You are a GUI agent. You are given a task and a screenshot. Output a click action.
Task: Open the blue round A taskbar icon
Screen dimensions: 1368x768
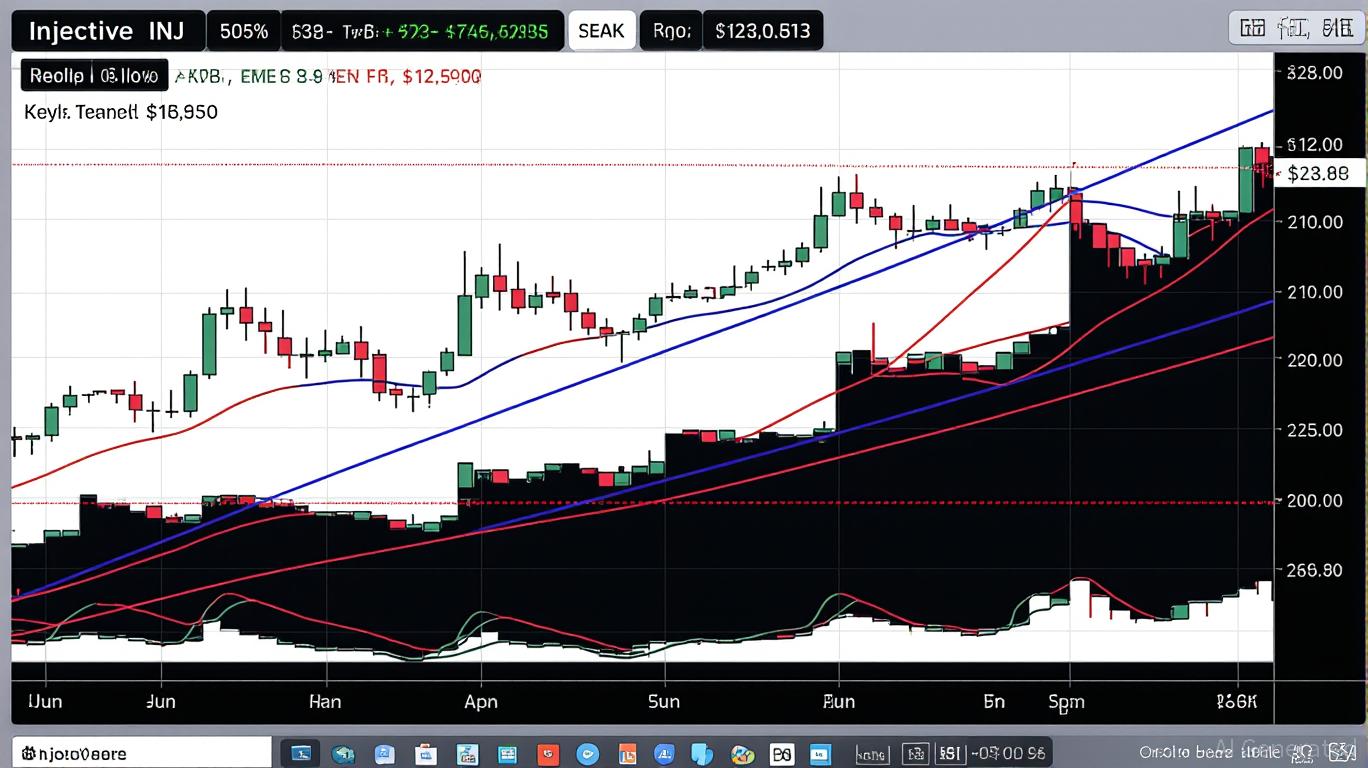[x=664, y=753]
